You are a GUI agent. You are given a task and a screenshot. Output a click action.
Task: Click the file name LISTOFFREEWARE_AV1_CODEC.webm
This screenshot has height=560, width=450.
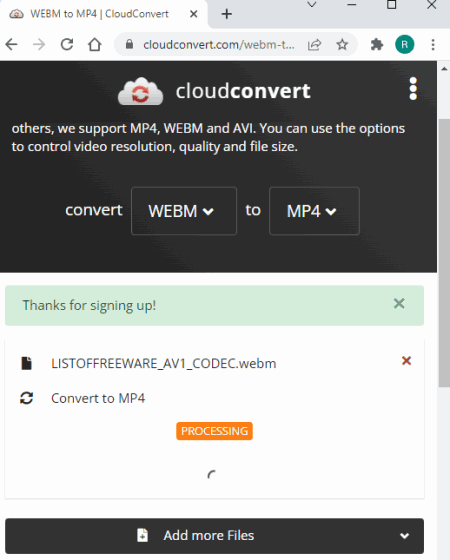click(164, 364)
